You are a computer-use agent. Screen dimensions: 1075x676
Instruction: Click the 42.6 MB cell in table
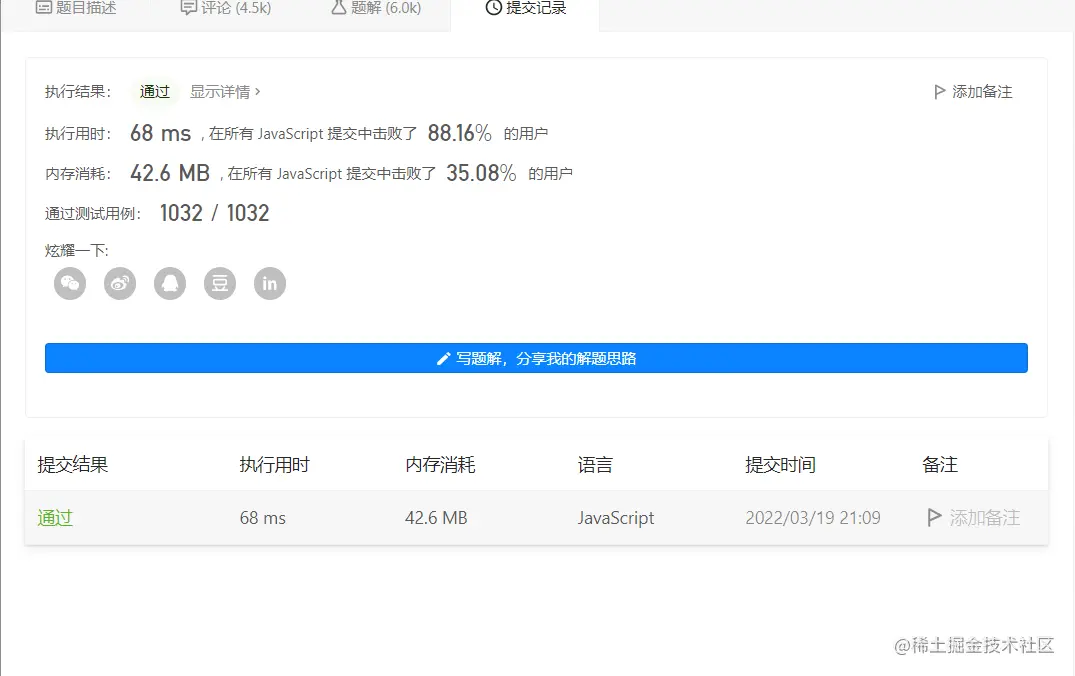pyautogui.click(x=436, y=518)
